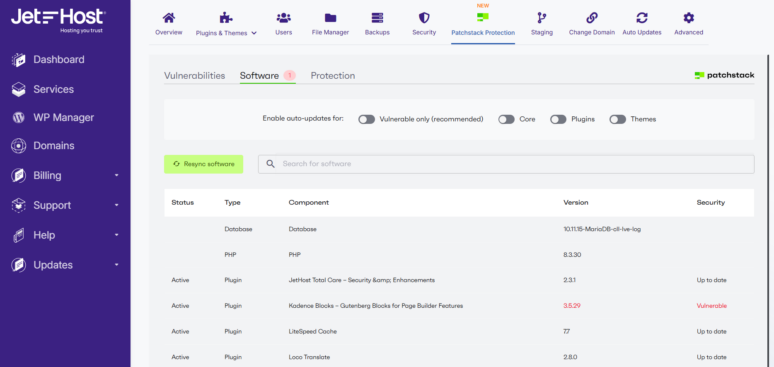The width and height of the screenshot is (774, 367).
Task: Click the Type column header
Action: [232, 203]
